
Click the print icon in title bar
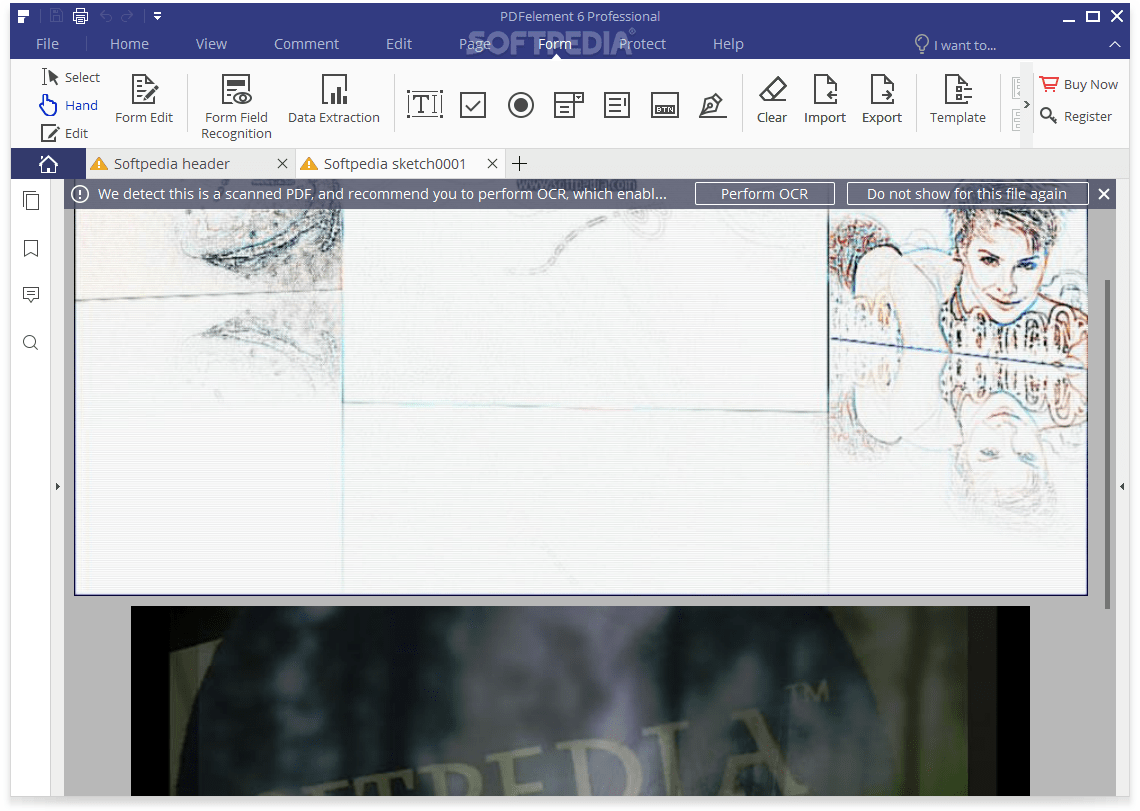pyautogui.click(x=80, y=16)
